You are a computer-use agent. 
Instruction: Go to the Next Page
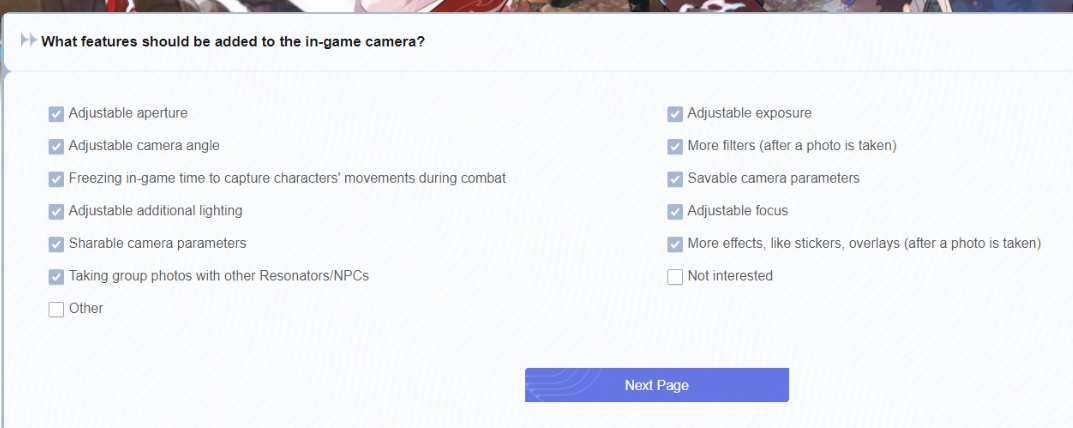pyautogui.click(x=656, y=385)
